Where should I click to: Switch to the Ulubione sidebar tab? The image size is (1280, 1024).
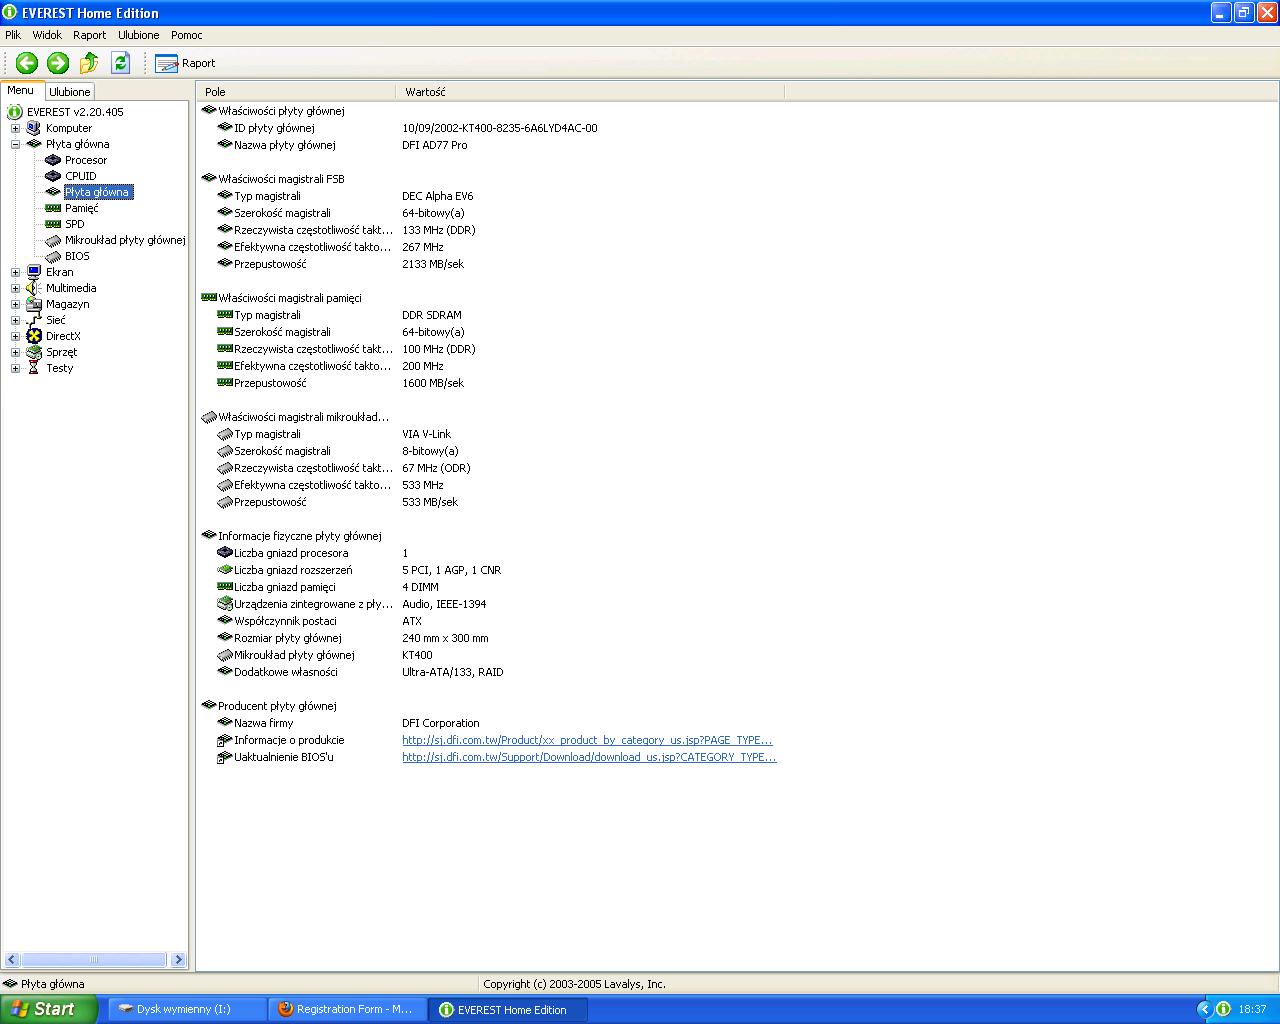coord(70,91)
